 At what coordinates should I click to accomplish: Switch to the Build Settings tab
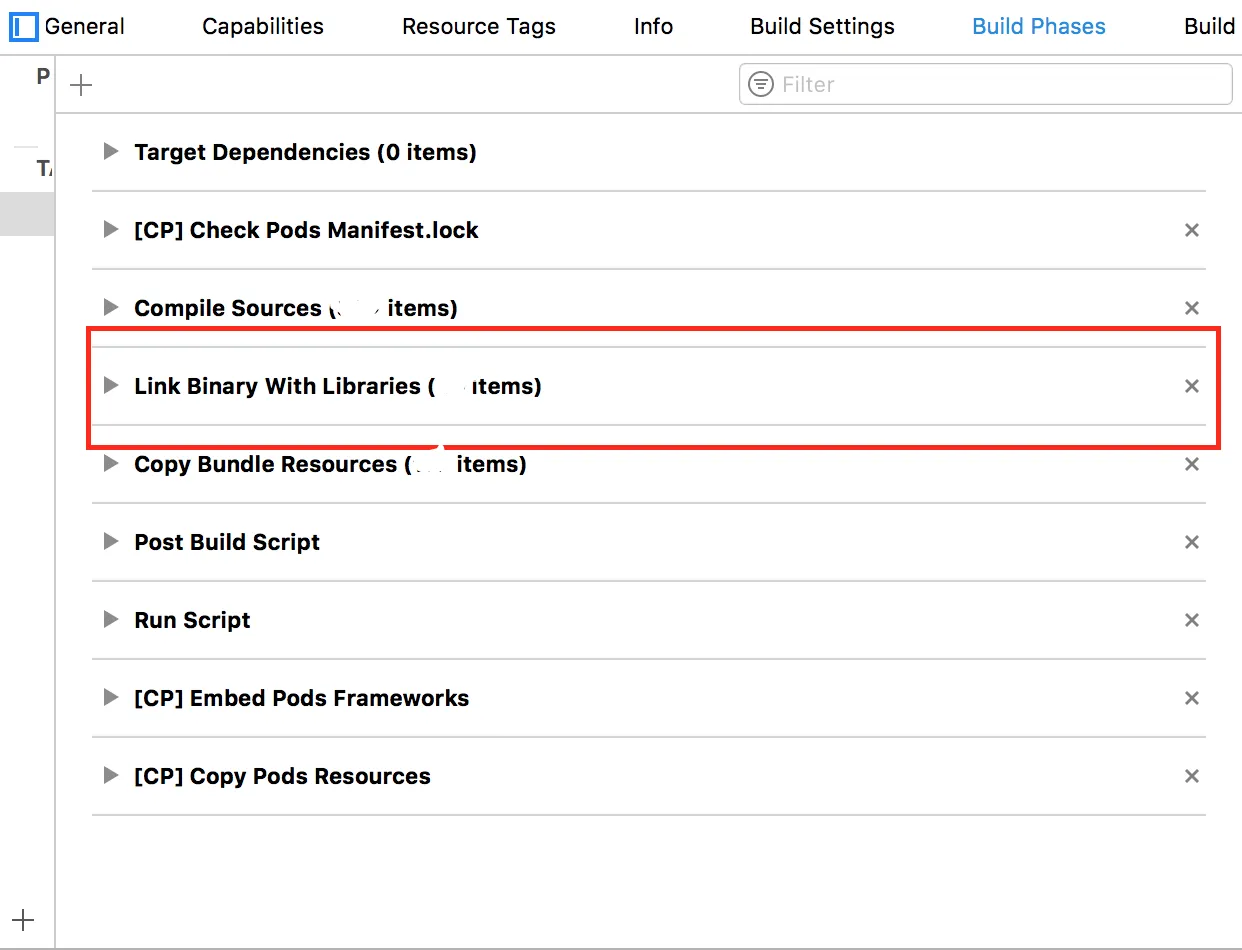click(x=822, y=27)
